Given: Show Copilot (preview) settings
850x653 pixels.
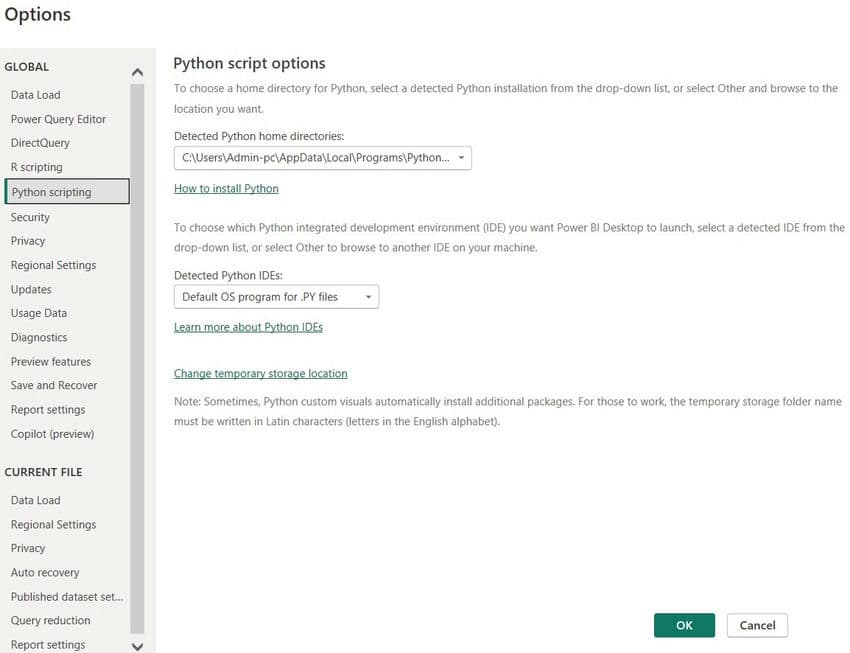Looking at the screenshot, I should pyautogui.click(x=52, y=434).
